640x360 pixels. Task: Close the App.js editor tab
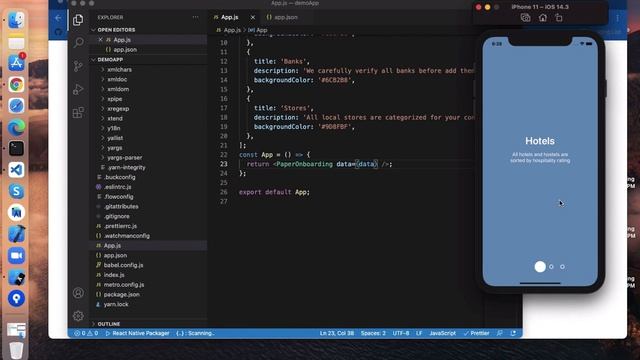[253, 17]
